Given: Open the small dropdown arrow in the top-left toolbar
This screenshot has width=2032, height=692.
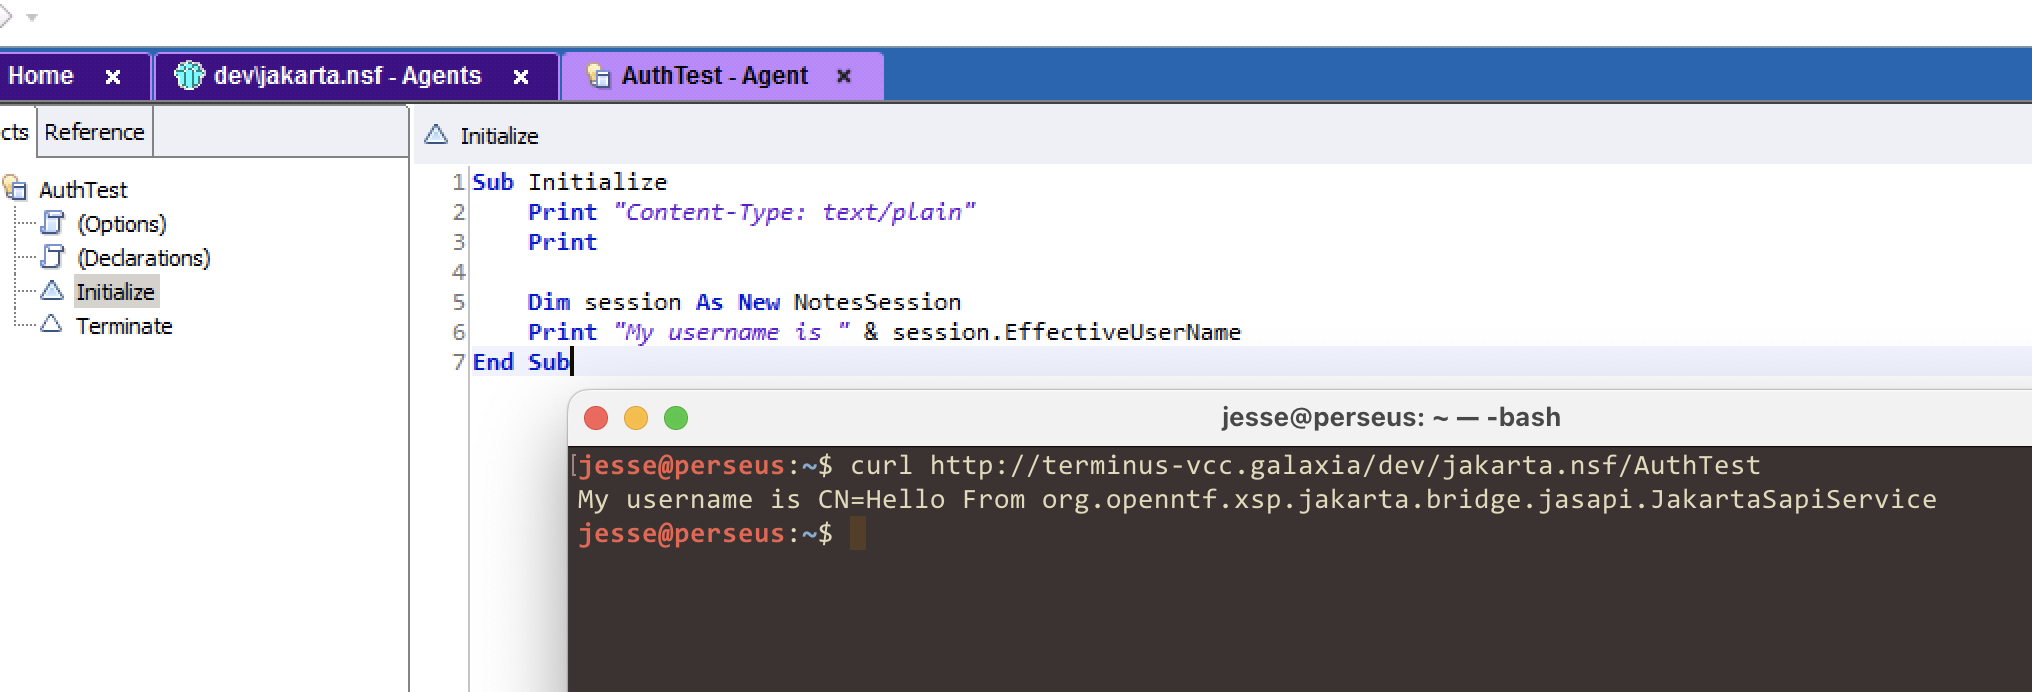Looking at the screenshot, I should point(32,17).
